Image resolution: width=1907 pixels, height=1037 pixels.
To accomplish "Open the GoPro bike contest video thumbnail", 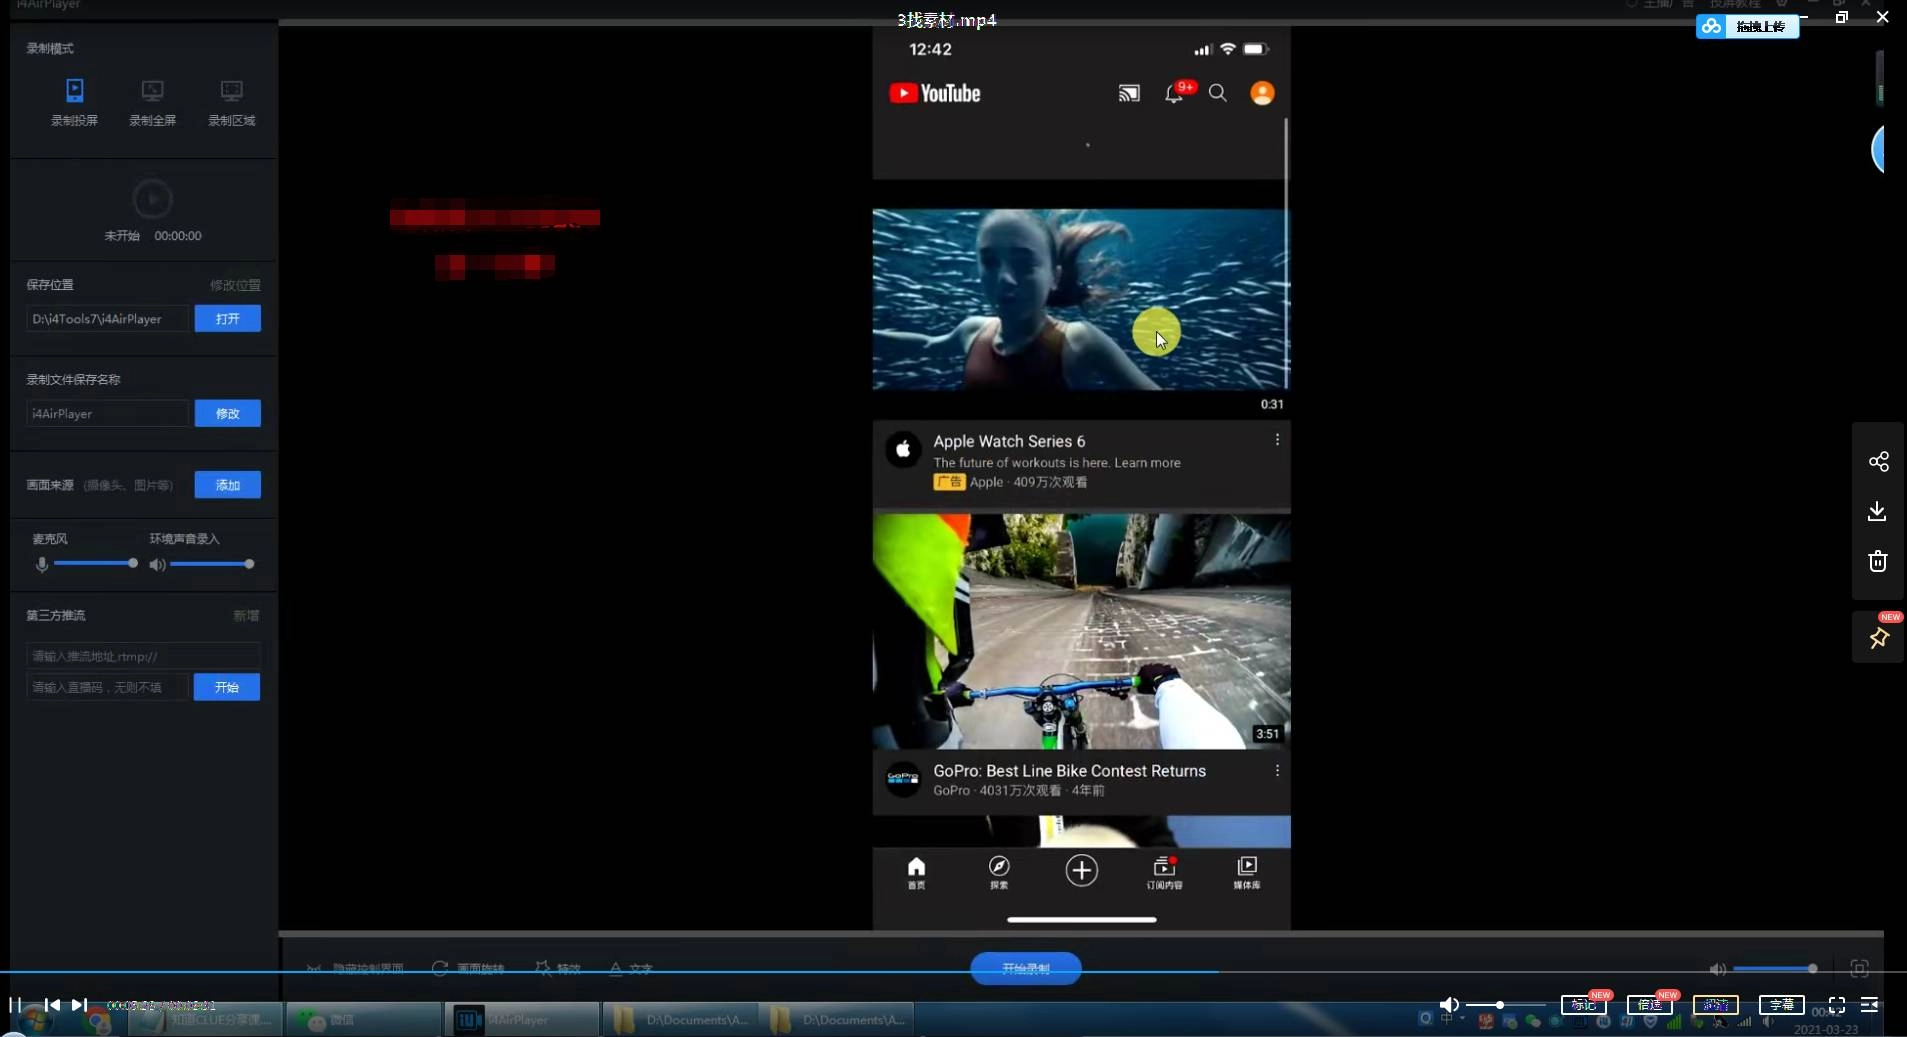I will [1082, 630].
